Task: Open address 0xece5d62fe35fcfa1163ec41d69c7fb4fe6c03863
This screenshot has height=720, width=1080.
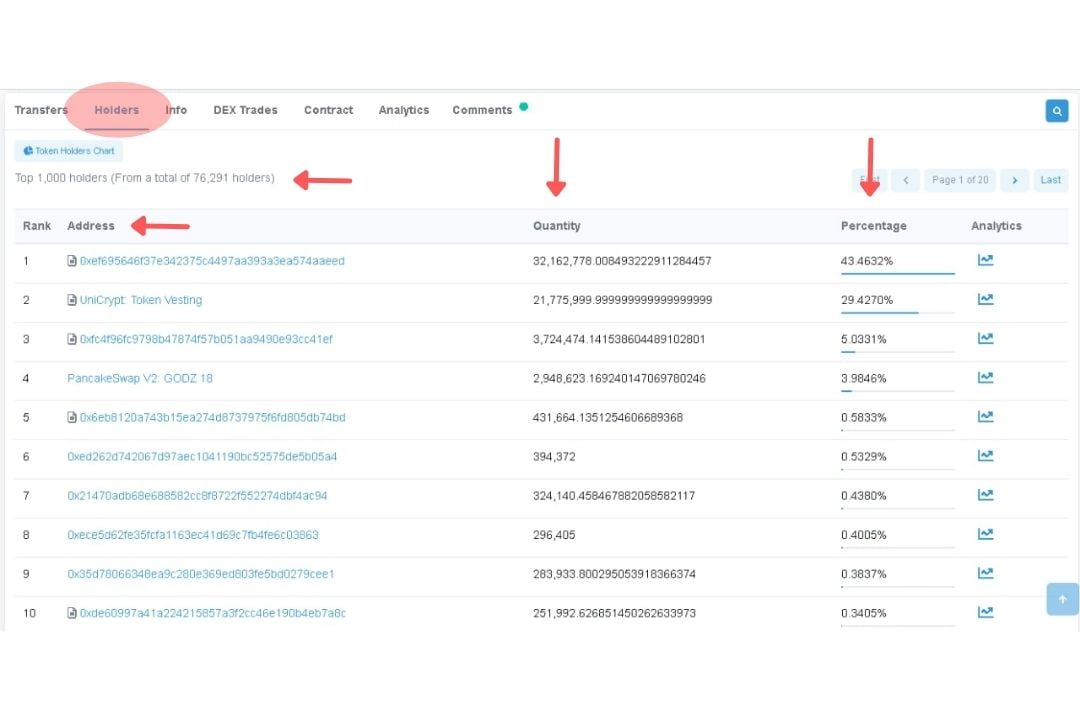Action: point(193,535)
